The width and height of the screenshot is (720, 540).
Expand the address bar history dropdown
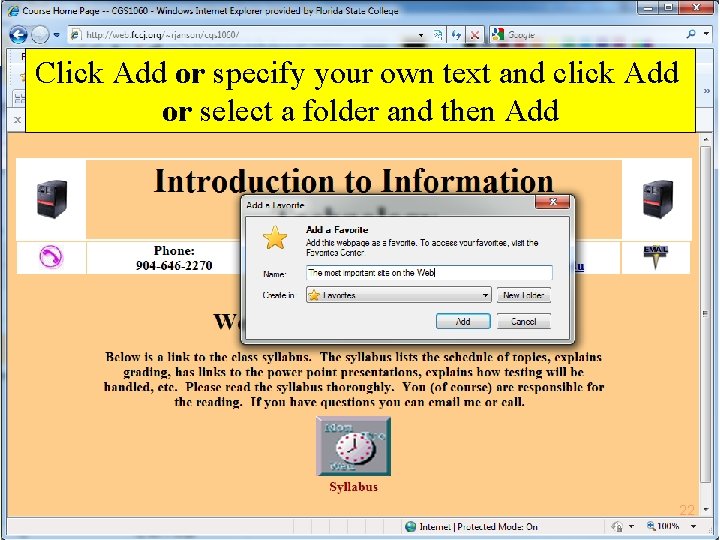point(421,35)
